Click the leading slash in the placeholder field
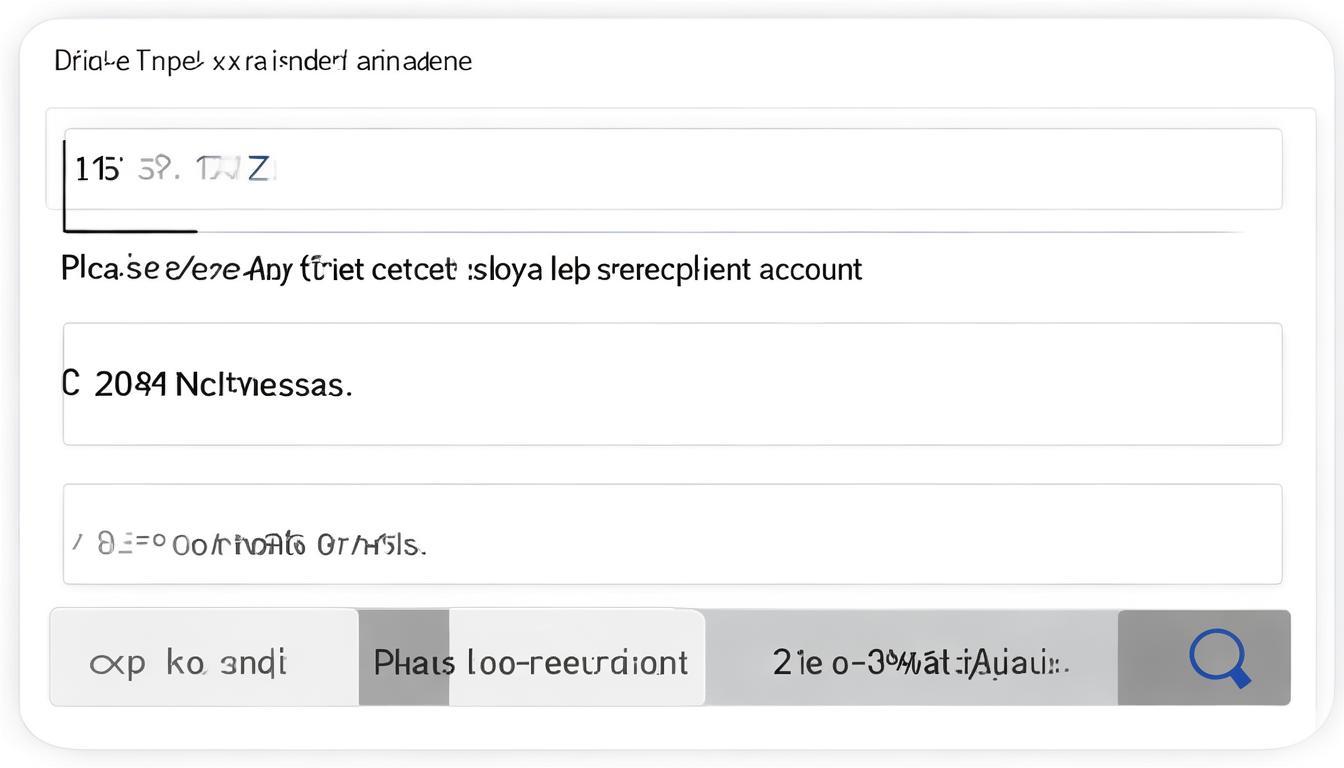Viewport: 1344px width, 768px height. click(76, 541)
